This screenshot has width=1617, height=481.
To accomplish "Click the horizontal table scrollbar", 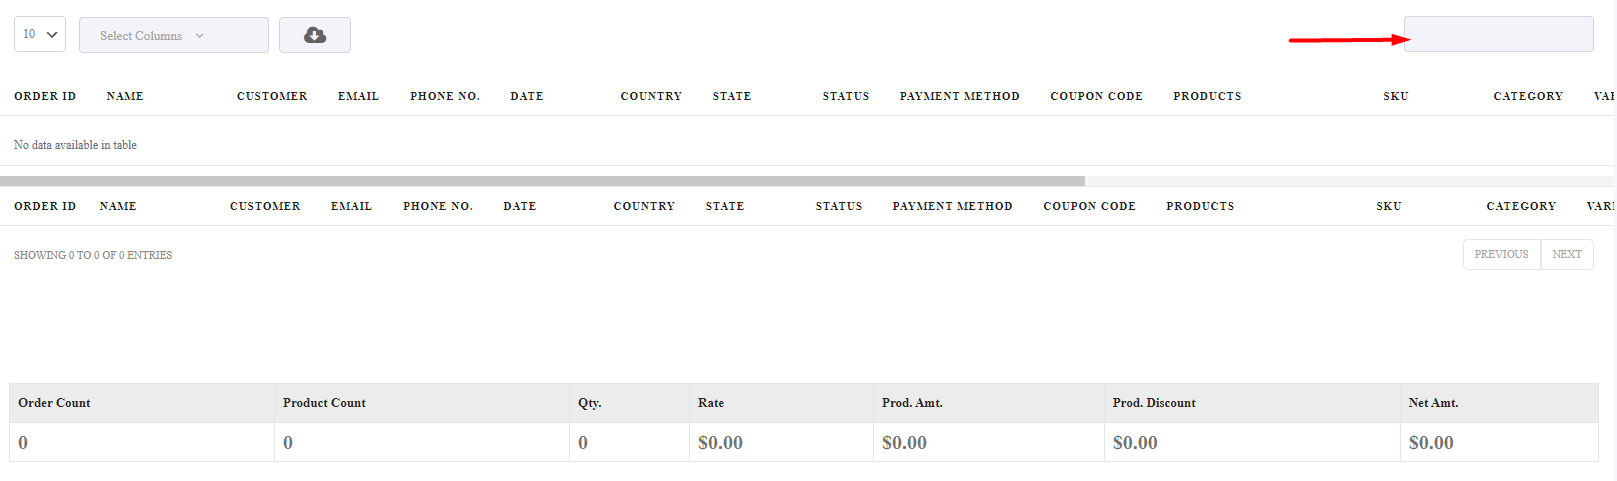I will (x=542, y=181).
